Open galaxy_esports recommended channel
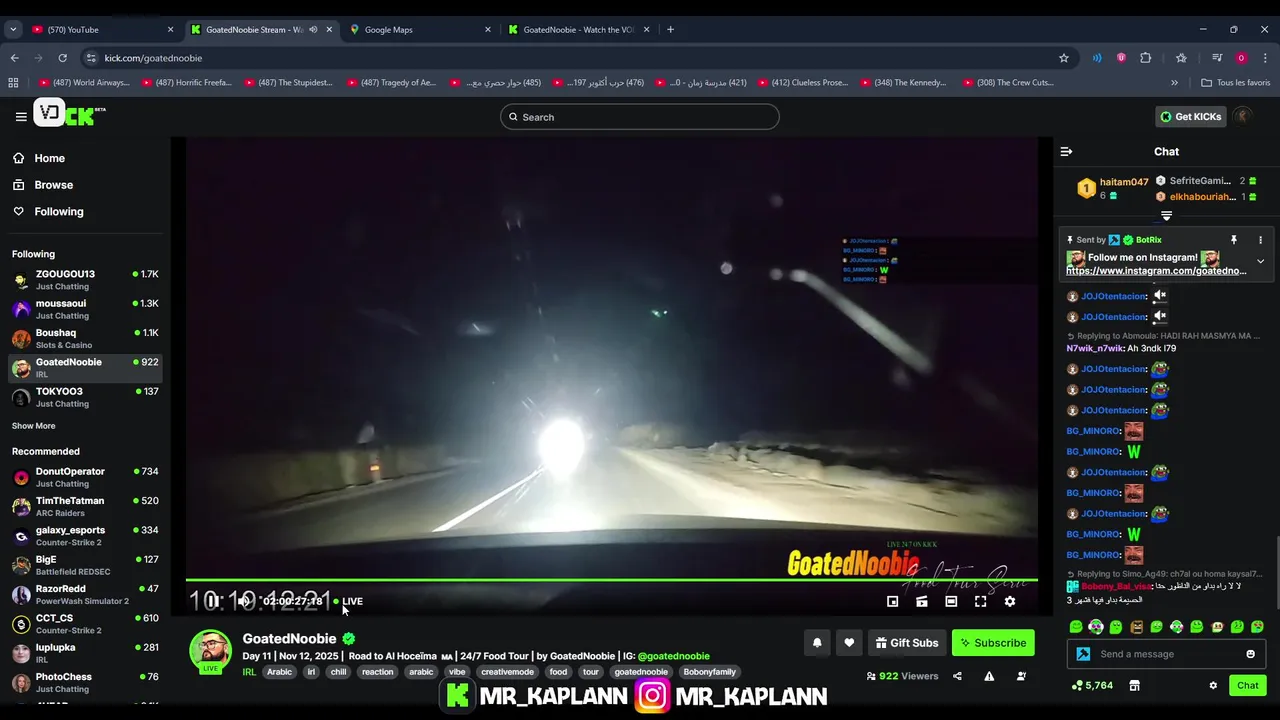The height and width of the screenshot is (720, 1280). tap(85, 536)
